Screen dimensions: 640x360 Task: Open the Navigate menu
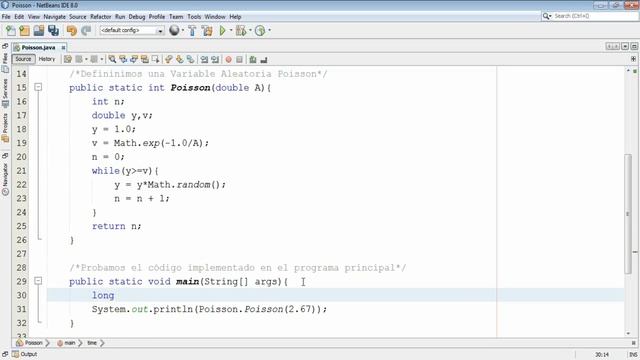pyautogui.click(x=55, y=17)
